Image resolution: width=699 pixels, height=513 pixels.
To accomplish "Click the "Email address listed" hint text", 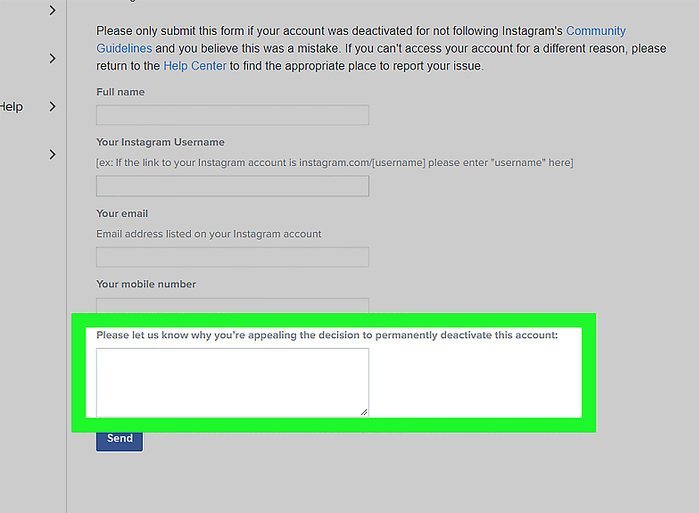I will (x=209, y=234).
